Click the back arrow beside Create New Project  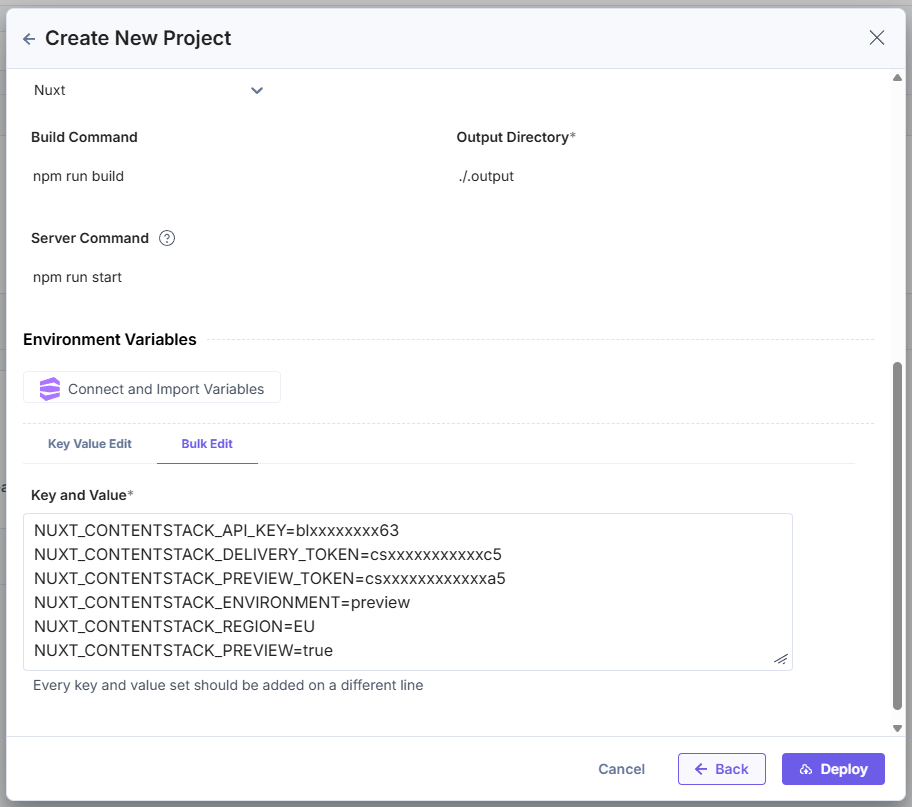pos(28,38)
